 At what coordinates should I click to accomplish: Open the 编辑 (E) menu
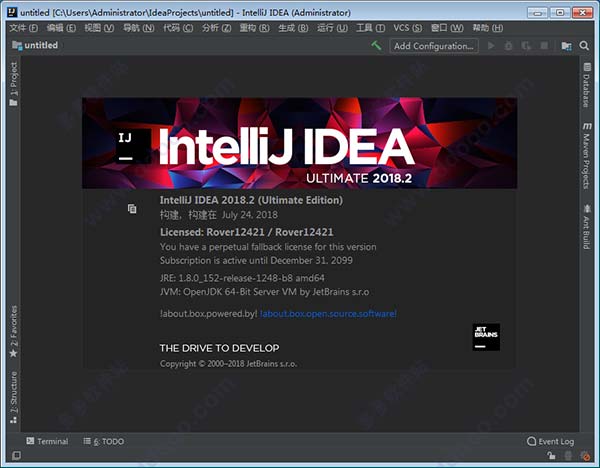(61, 28)
